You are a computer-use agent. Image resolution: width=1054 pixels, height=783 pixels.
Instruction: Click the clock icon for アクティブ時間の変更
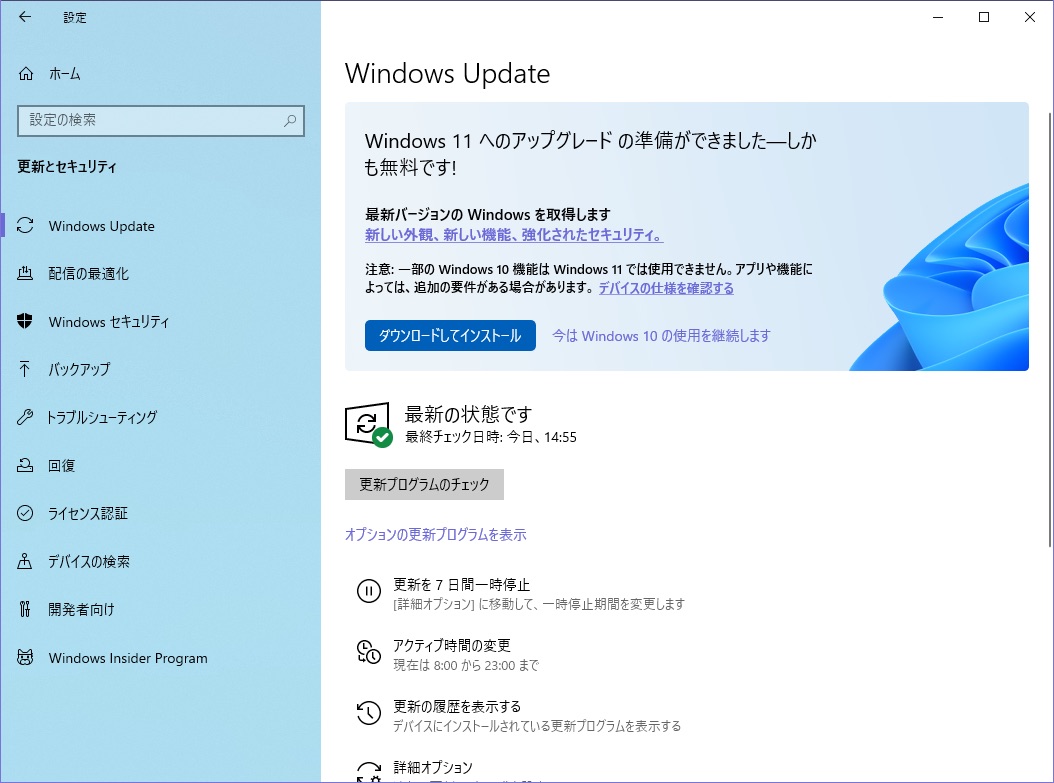[368, 652]
